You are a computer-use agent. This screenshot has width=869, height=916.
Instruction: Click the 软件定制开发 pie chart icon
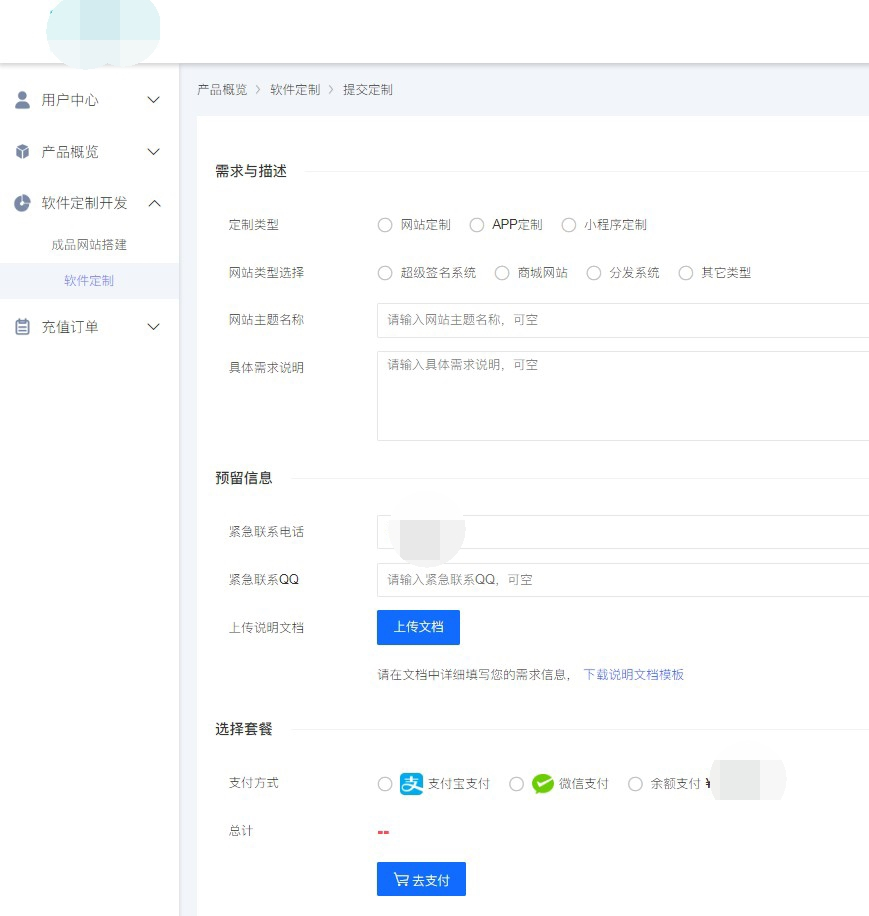click(22, 203)
